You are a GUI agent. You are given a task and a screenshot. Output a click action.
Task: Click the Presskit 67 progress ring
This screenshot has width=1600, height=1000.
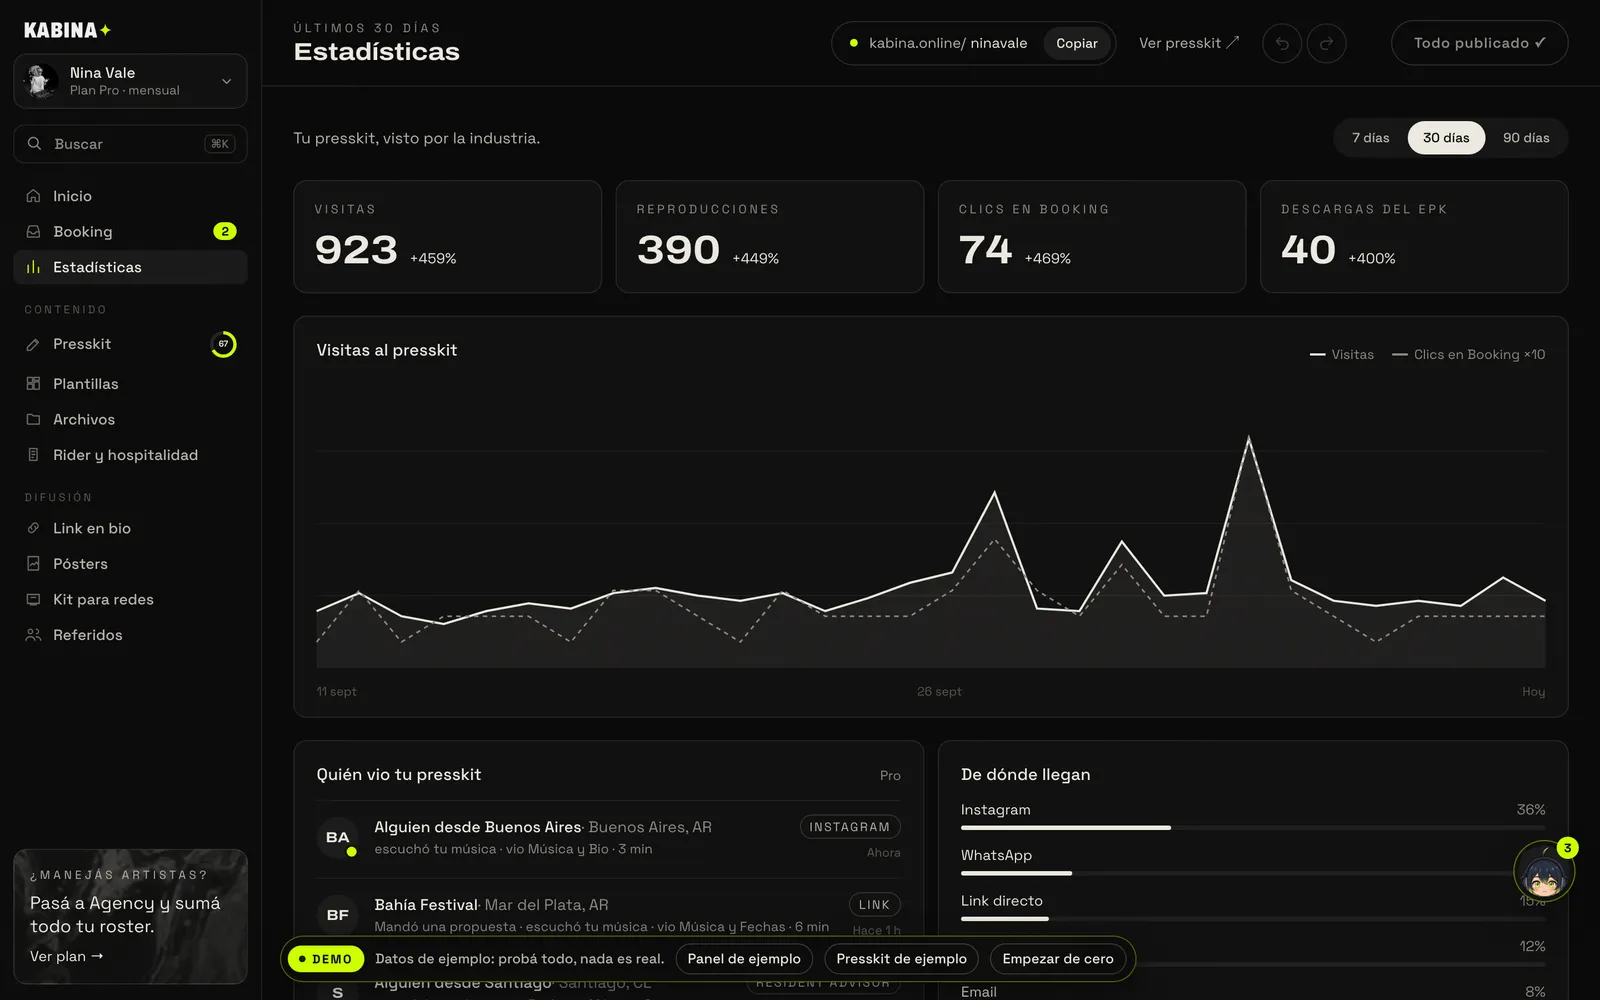224,344
